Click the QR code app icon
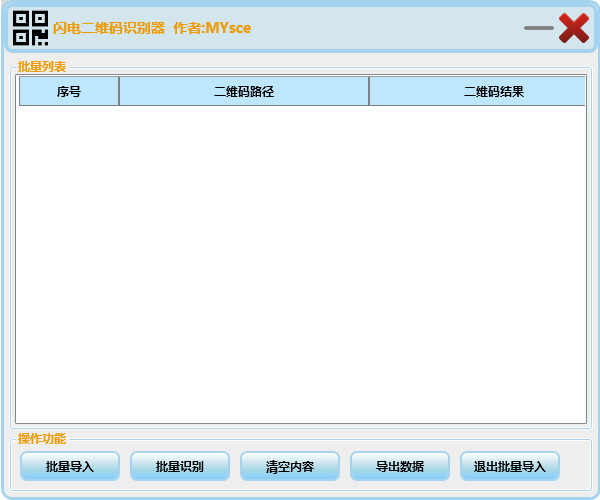The image size is (600, 500). tap(30, 28)
